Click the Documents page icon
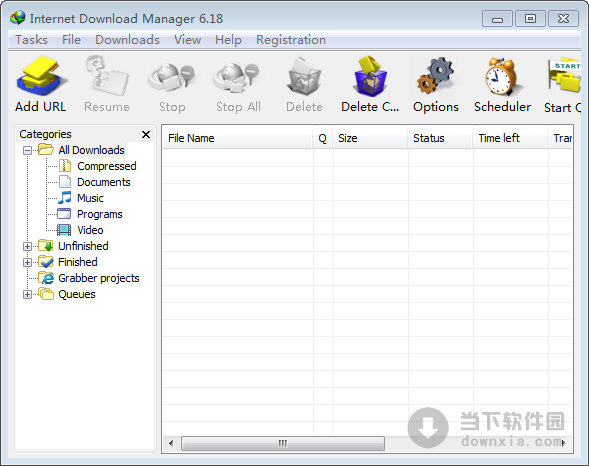The height and width of the screenshot is (466, 589). pyautogui.click(x=65, y=182)
